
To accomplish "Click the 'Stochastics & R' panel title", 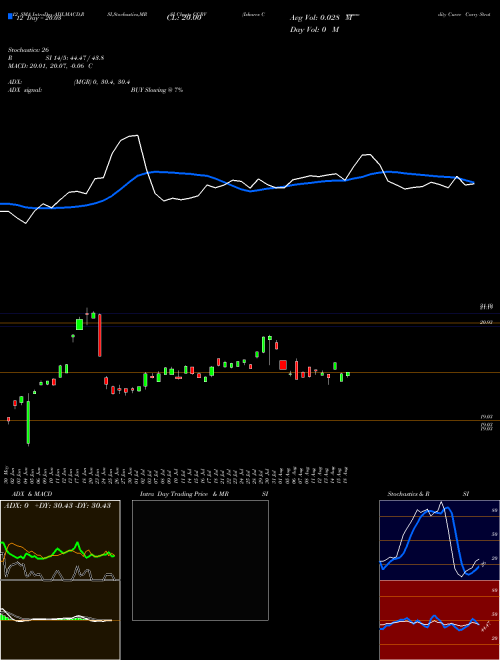I will 408,494.
